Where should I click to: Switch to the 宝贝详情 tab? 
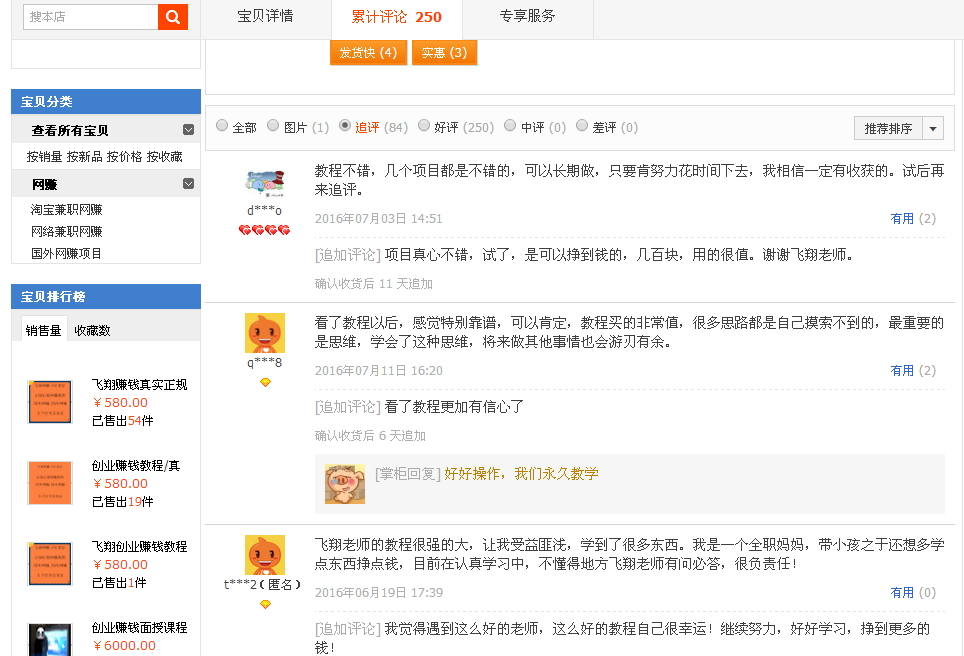tap(265, 17)
